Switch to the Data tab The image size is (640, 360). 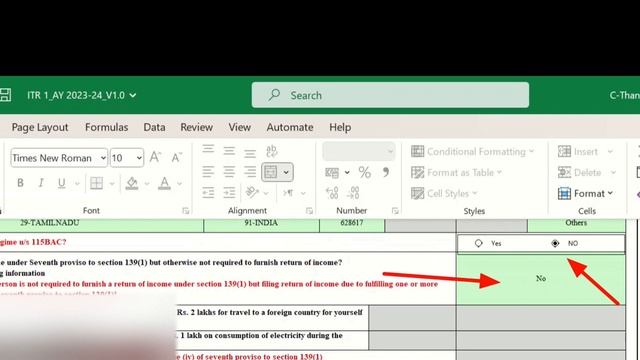[154, 127]
